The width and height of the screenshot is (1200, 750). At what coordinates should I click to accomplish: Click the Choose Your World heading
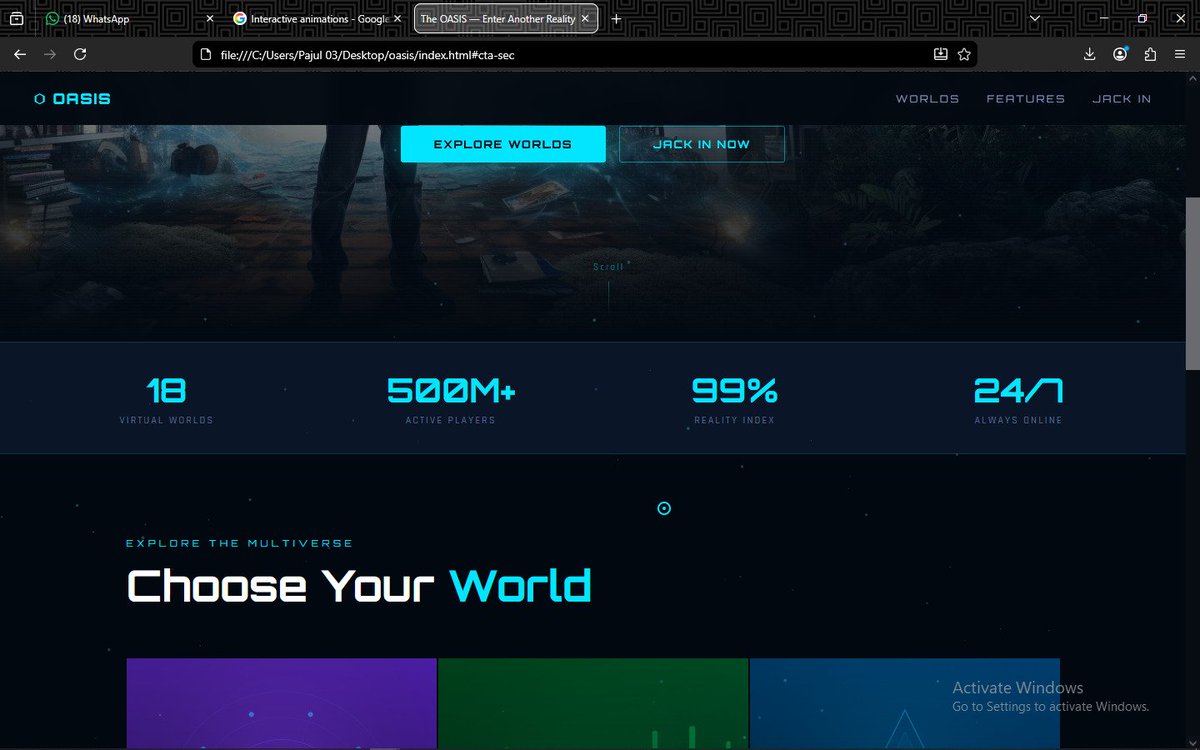point(359,586)
